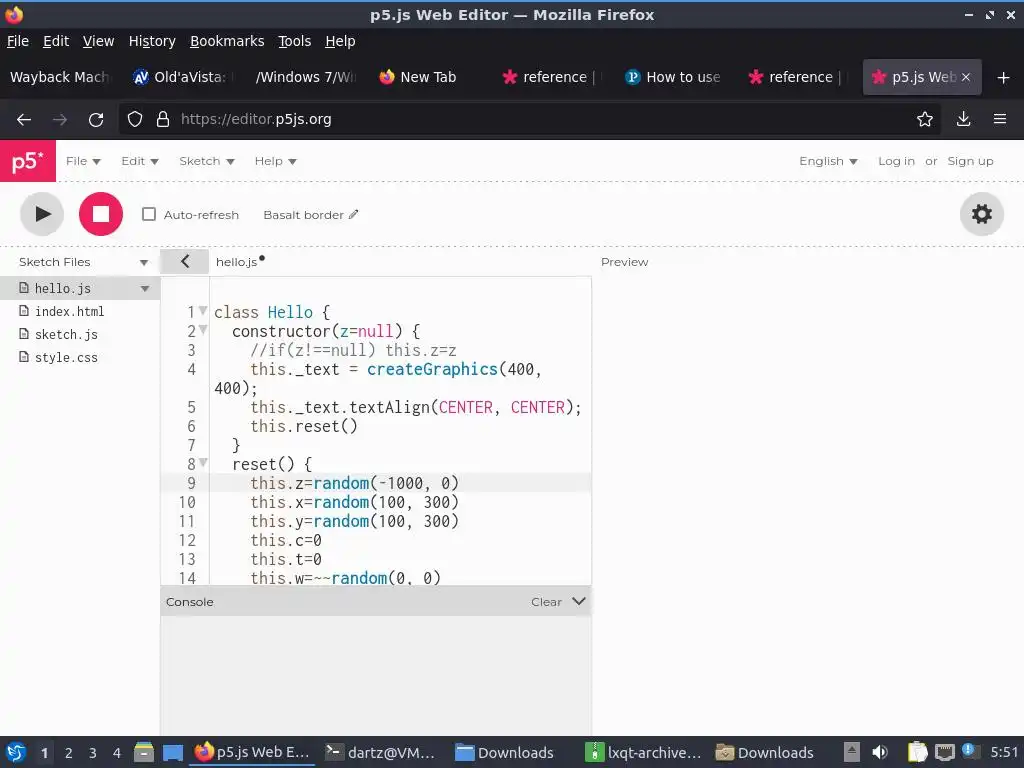Switch to lxqt-archiver taskbar window
Screen dimensions: 1024x768
click(x=643, y=753)
